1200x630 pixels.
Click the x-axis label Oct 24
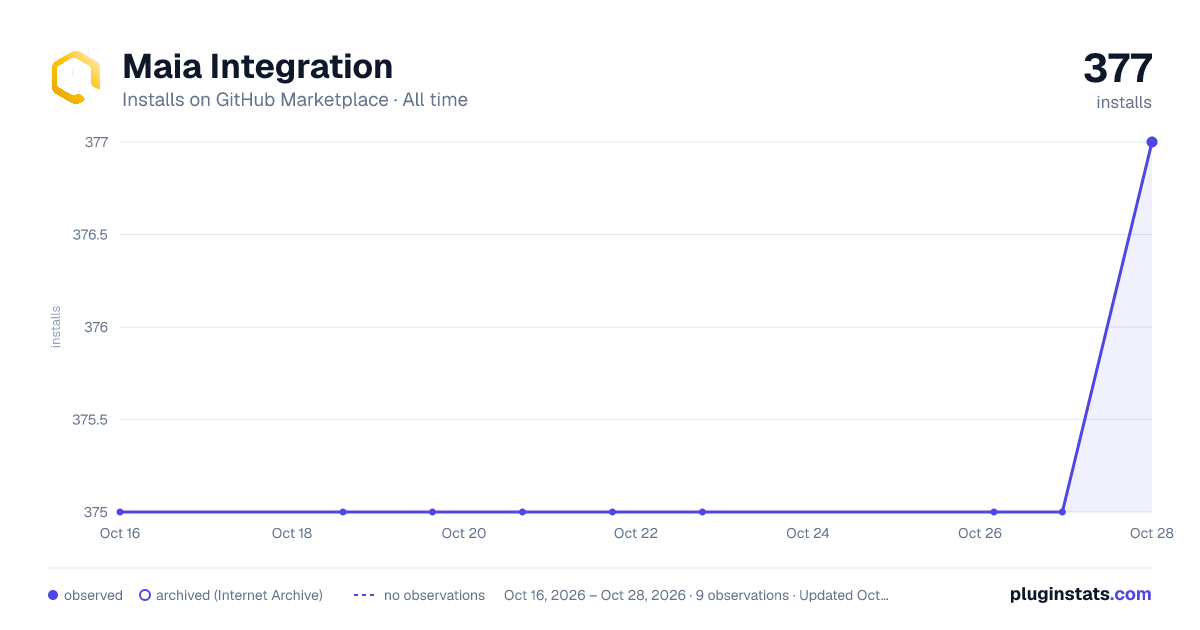click(808, 533)
